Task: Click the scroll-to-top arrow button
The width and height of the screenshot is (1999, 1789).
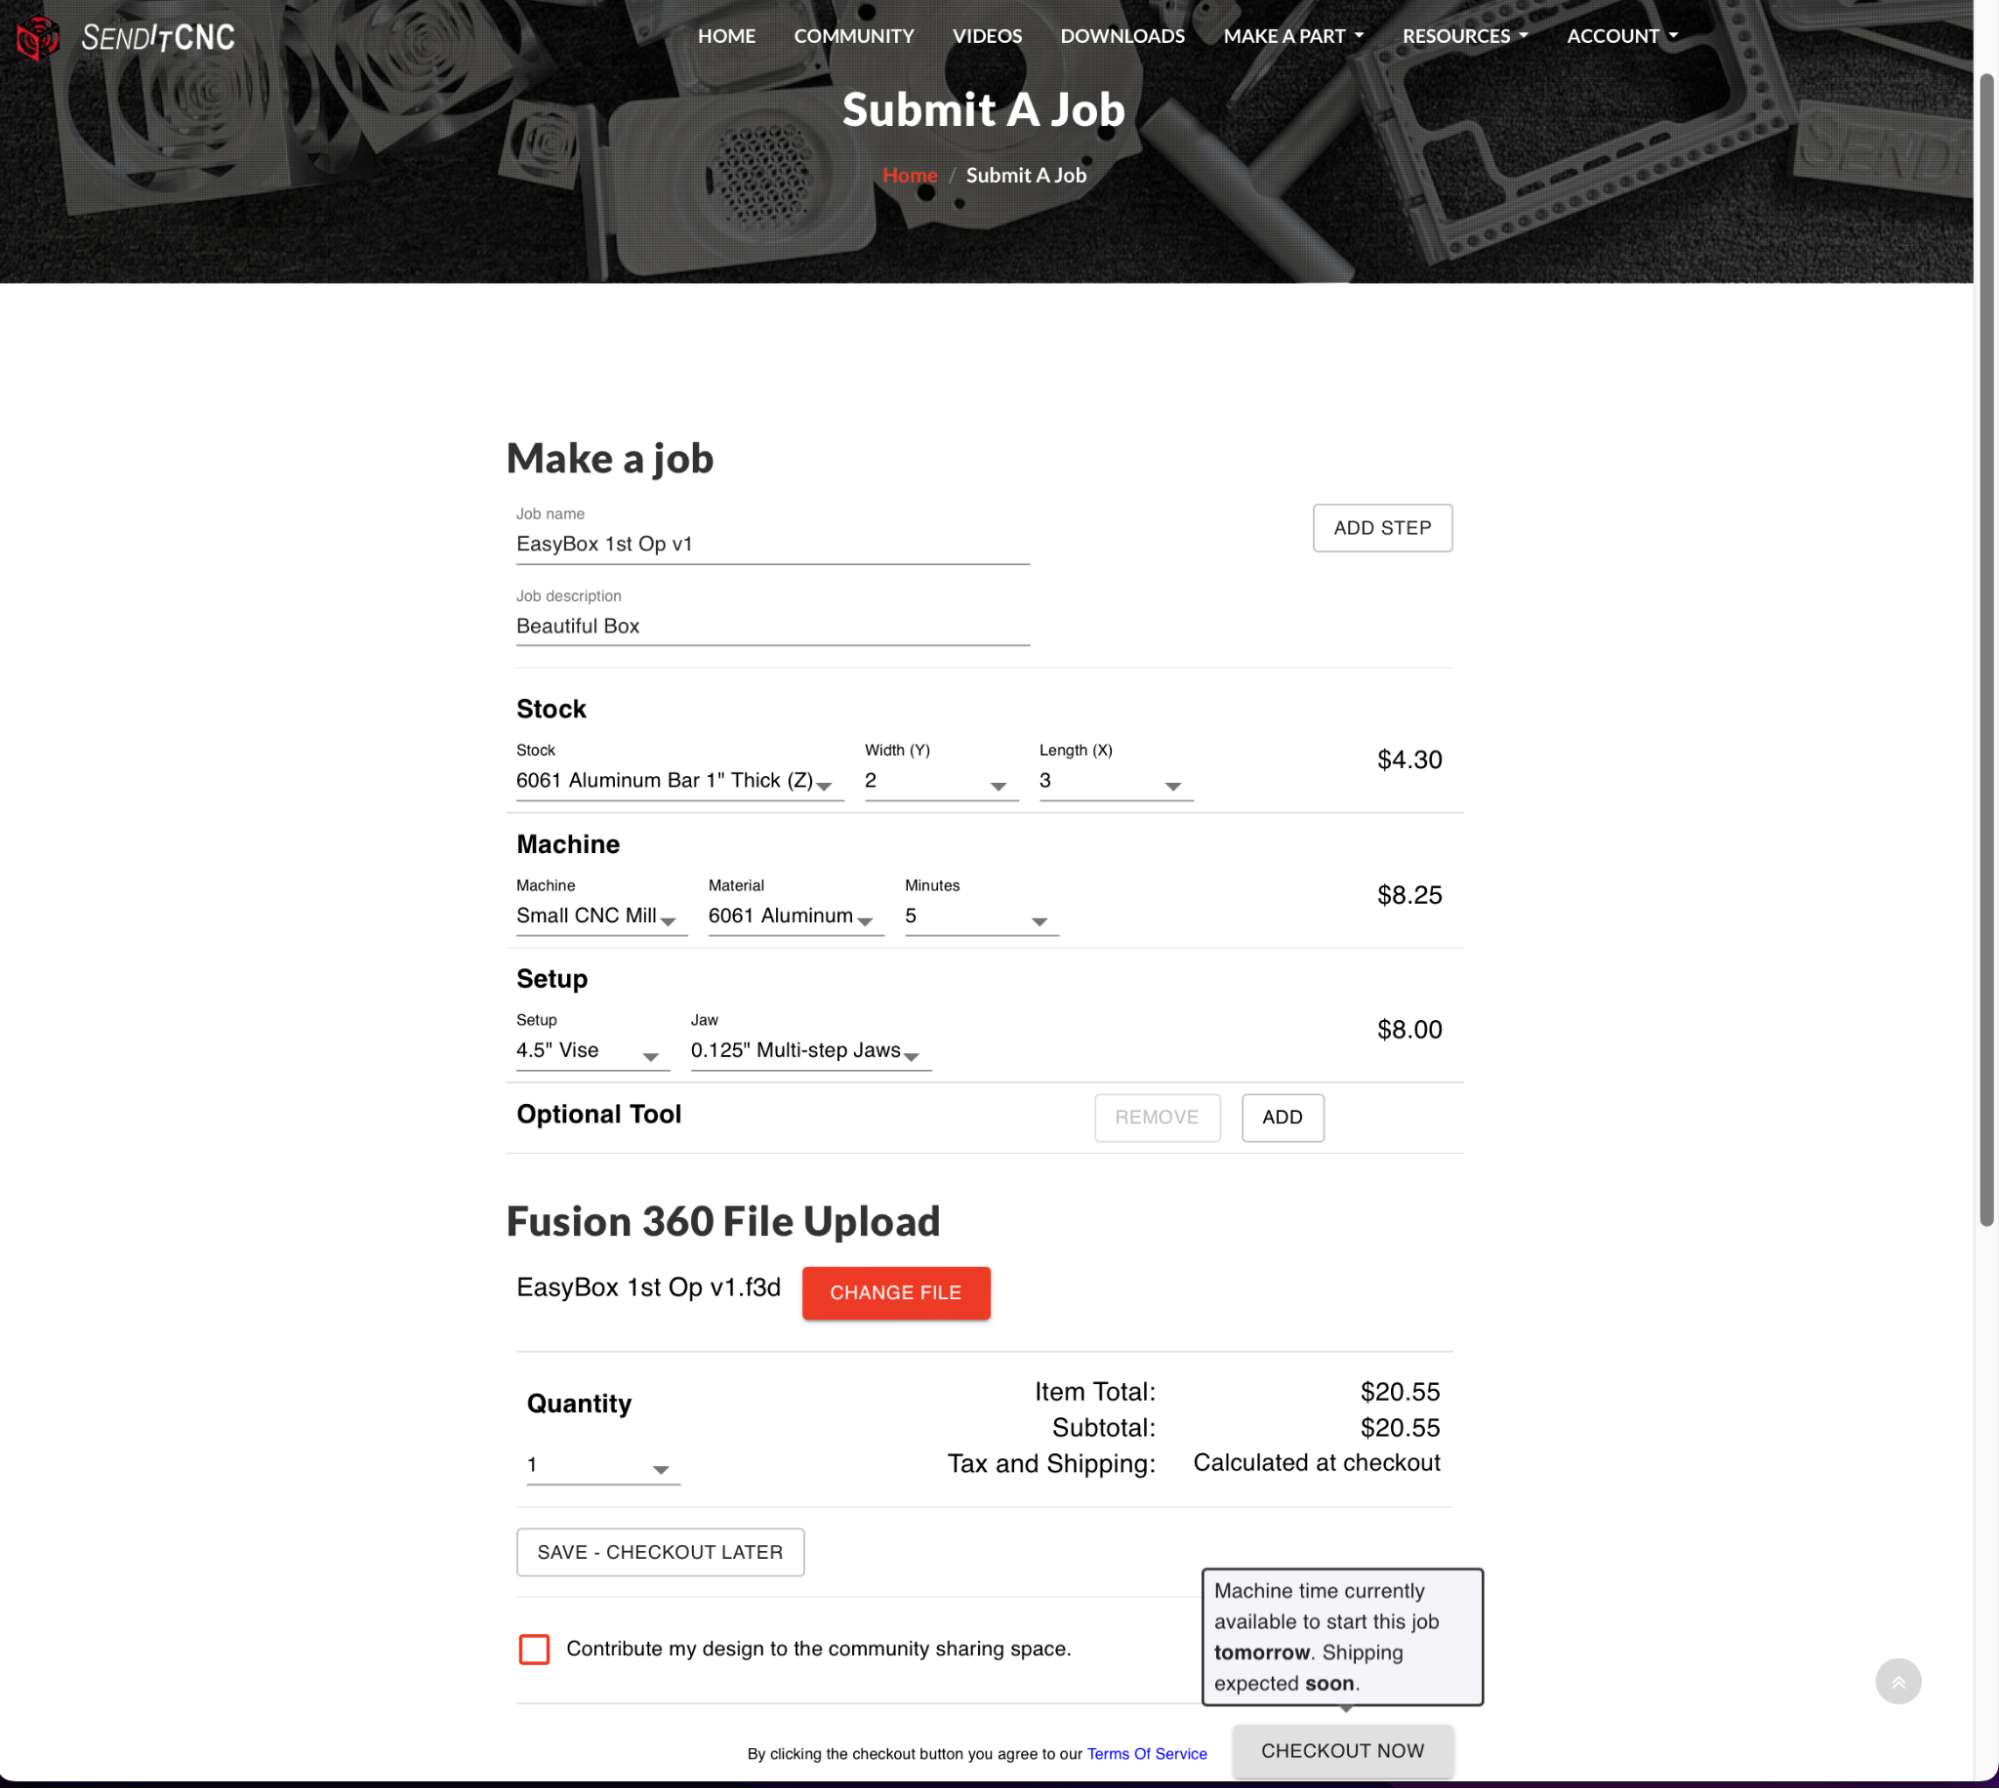Action: point(1897,1681)
